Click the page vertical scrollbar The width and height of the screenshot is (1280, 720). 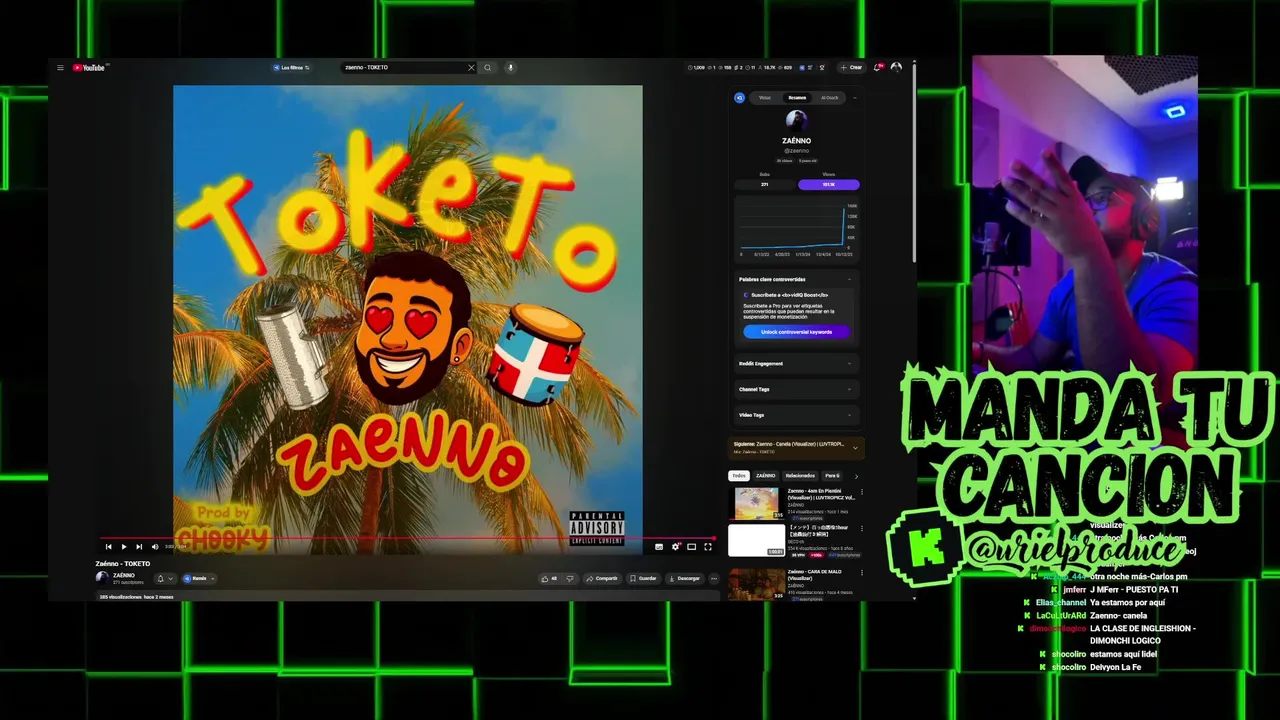(x=914, y=165)
